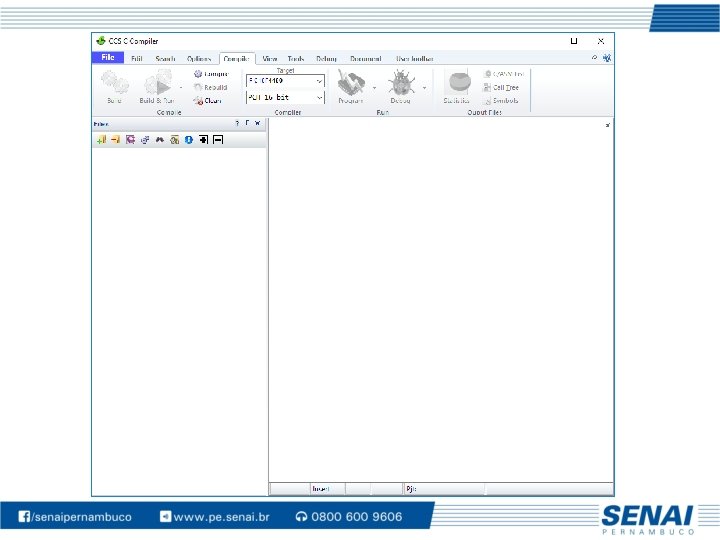The height and width of the screenshot is (540, 720).
Task: Switch to the View tab
Action: click(x=270, y=59)
